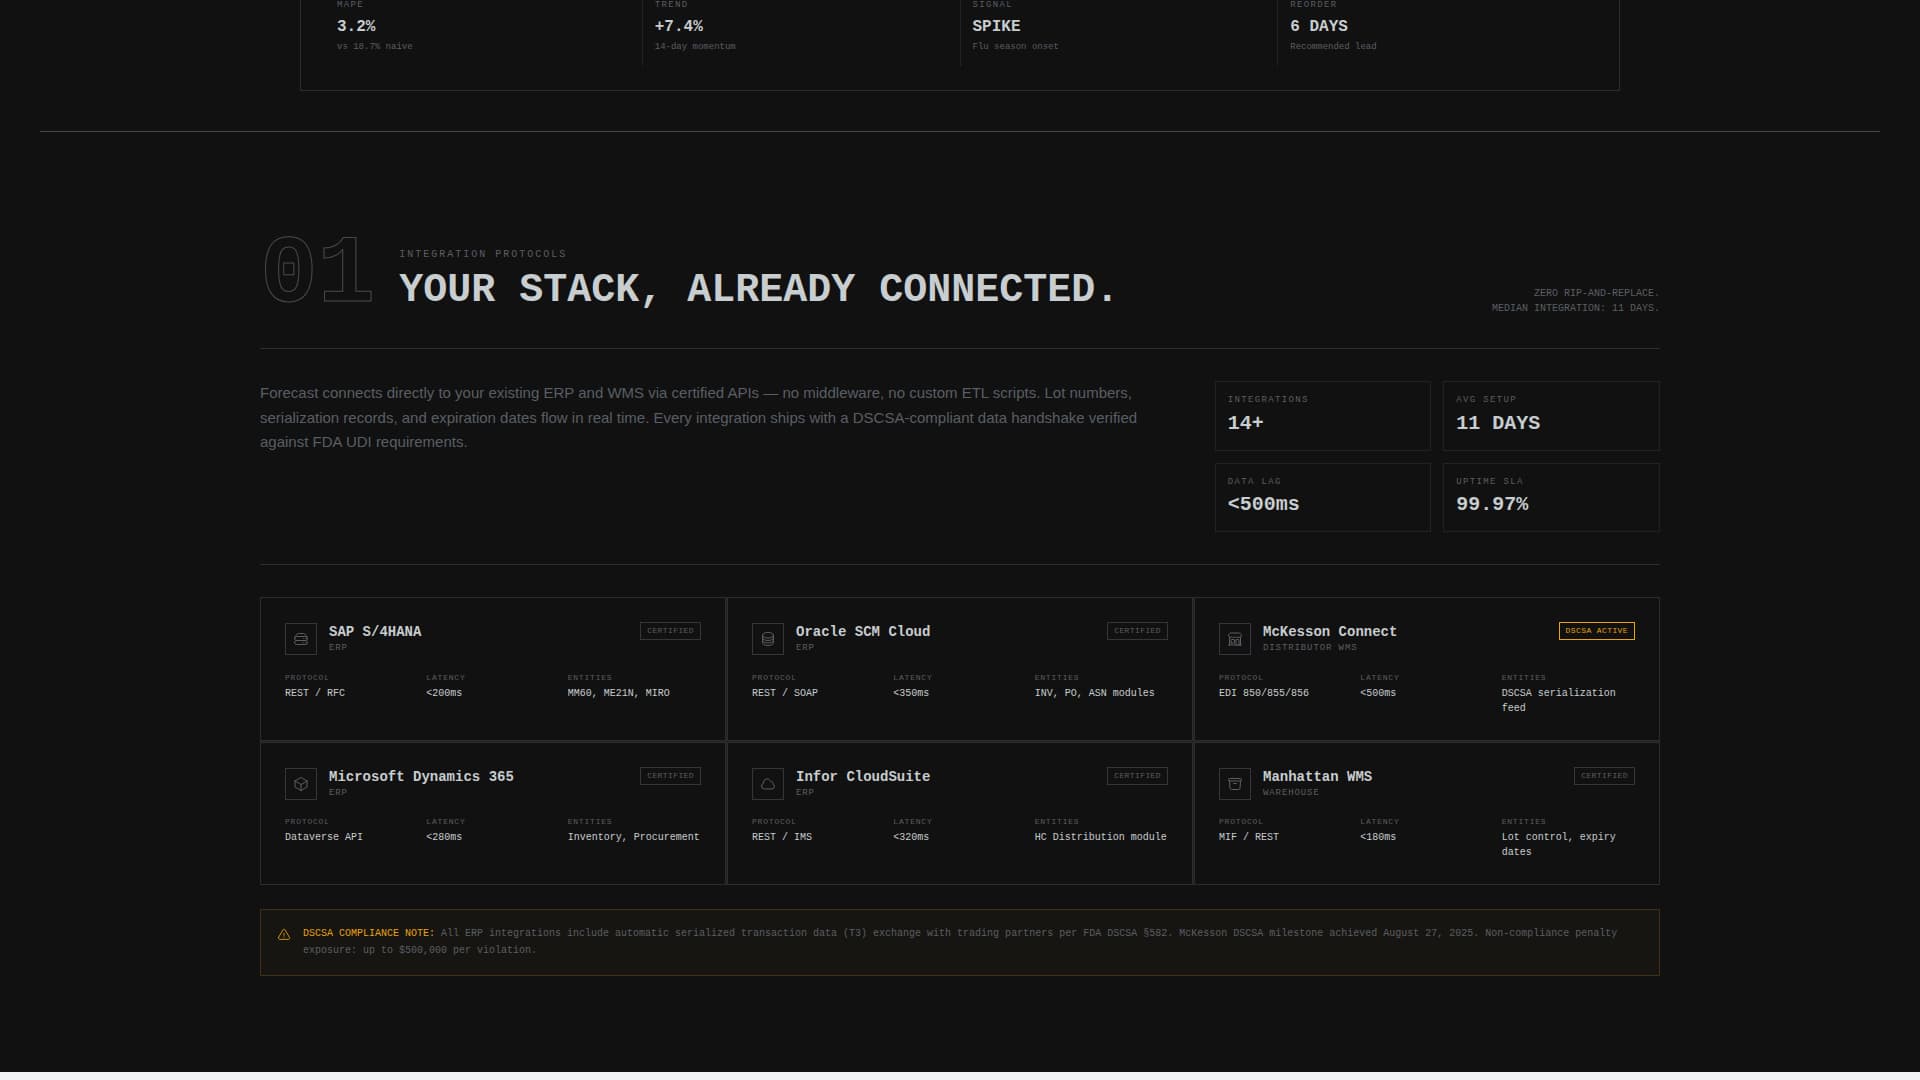Click 'MEDIAN INTEGRATION: 11 DAYS.' note
1920x1080 pixels.
tap(1575, 308)
